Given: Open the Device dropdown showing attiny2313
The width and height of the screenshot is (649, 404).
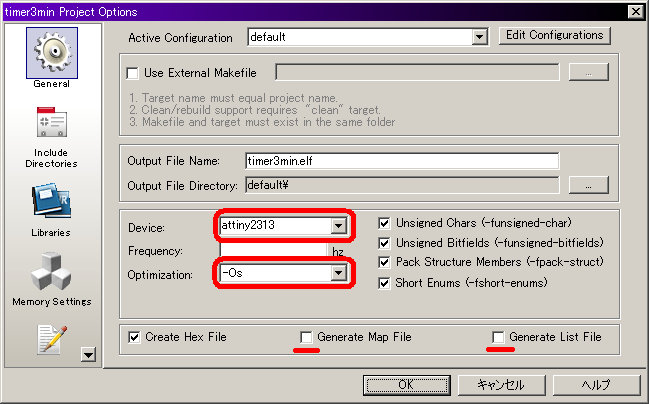Looking at the screenshot, I should tap(339, 226).
